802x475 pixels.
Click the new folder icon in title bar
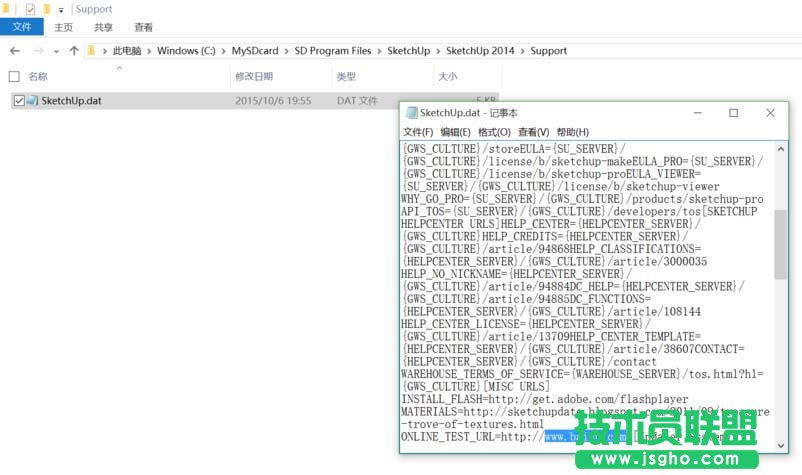pos(47,9)
